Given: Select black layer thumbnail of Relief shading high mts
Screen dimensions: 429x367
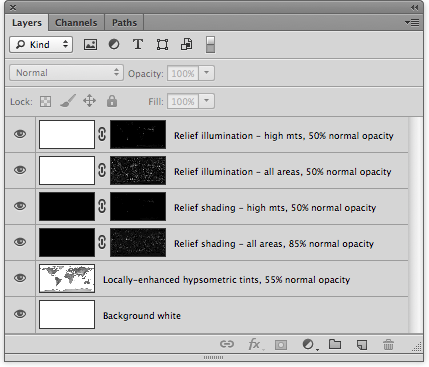Looking at the screenshot, I should click(x=67, y=206).
